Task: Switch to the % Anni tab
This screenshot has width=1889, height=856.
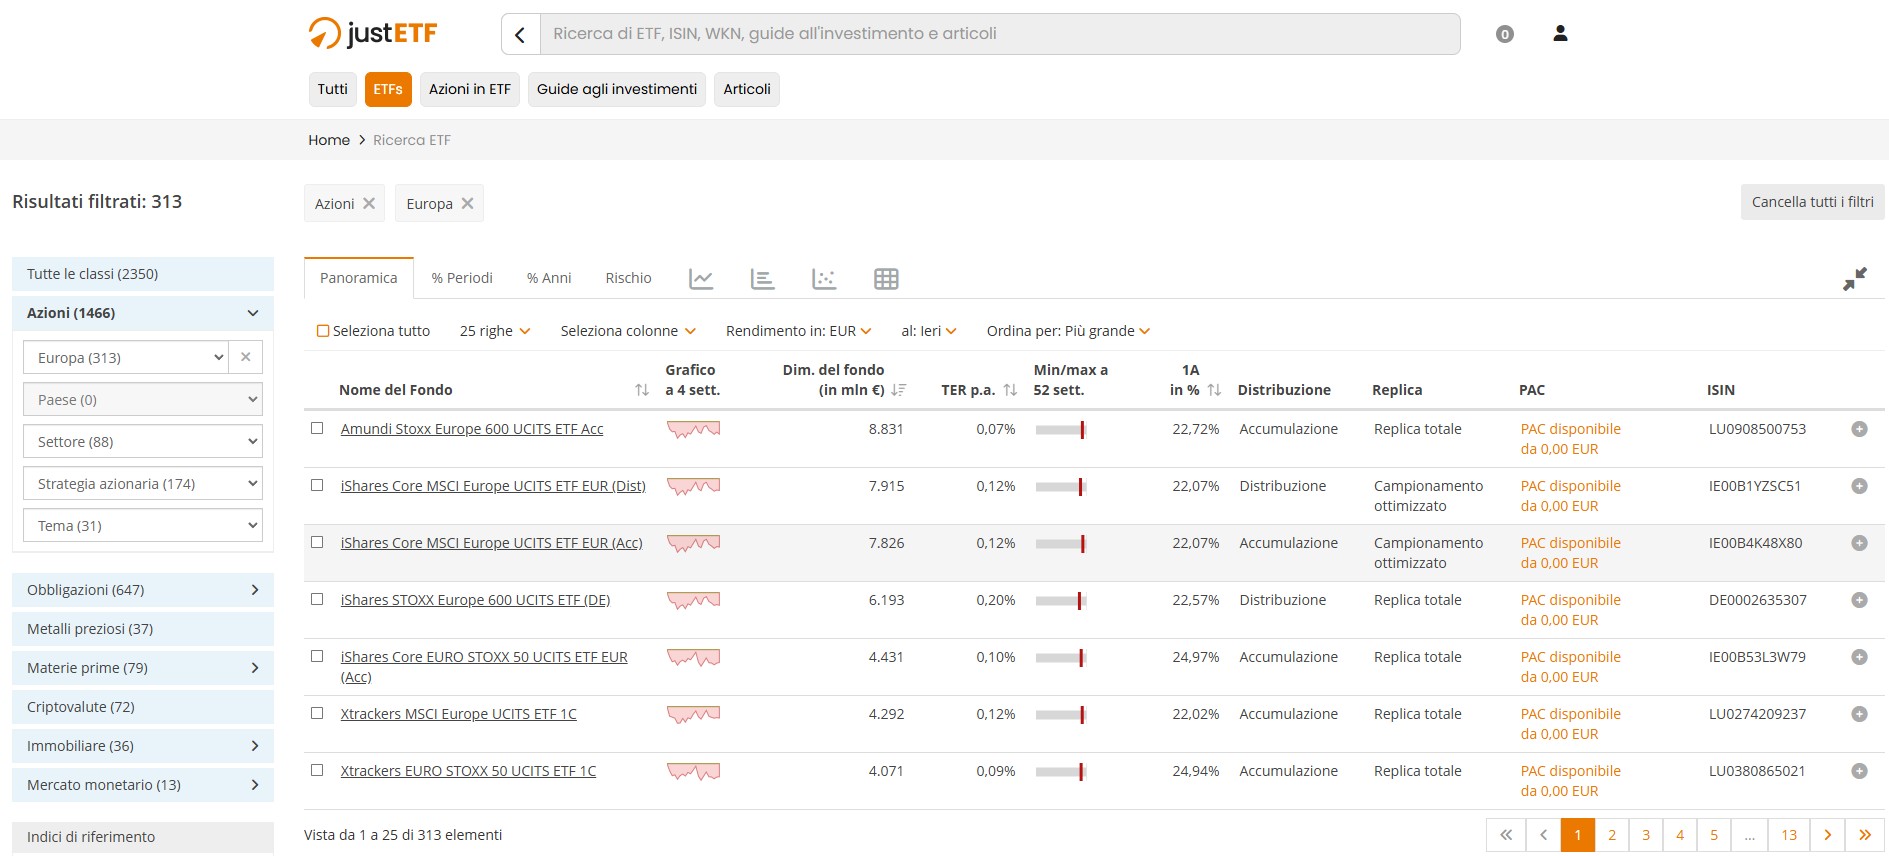Action: pos(549,278)
